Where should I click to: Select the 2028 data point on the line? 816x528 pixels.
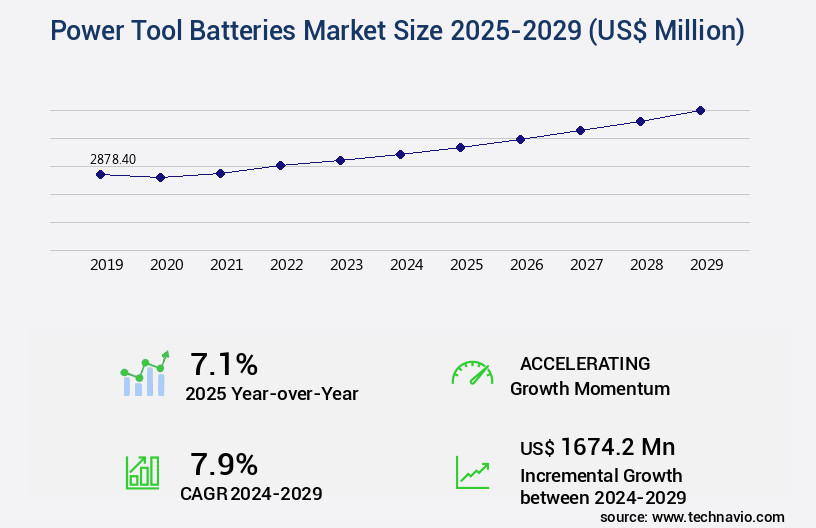[x=640, y=121]
